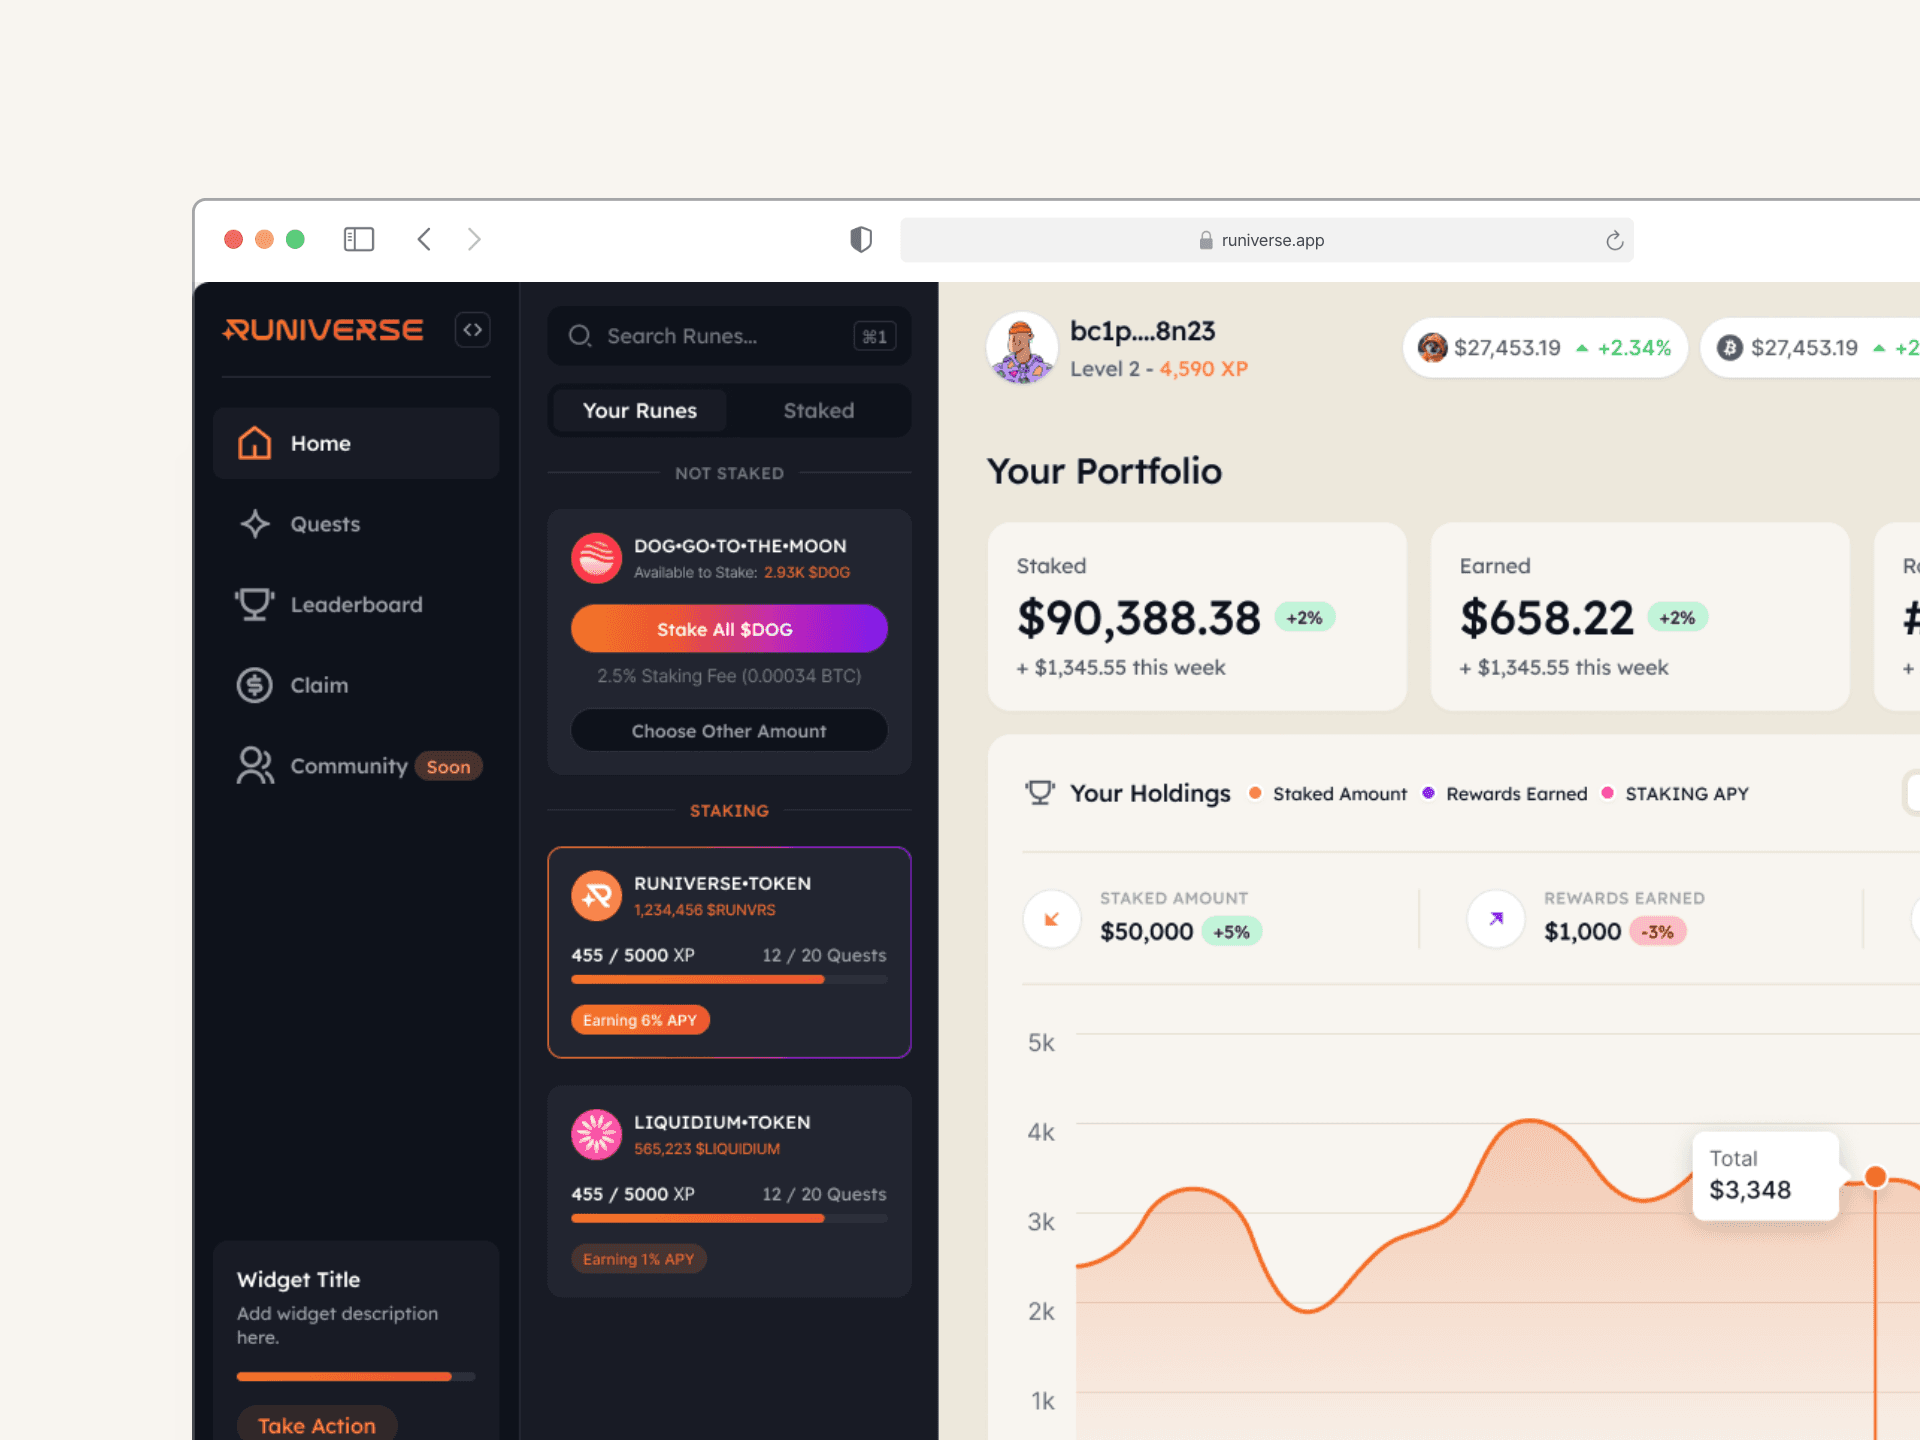Screen dimensions: 1920x1440
Task: Click the Rewards Earned arrow icon
Action: [x=1495, y=918]
